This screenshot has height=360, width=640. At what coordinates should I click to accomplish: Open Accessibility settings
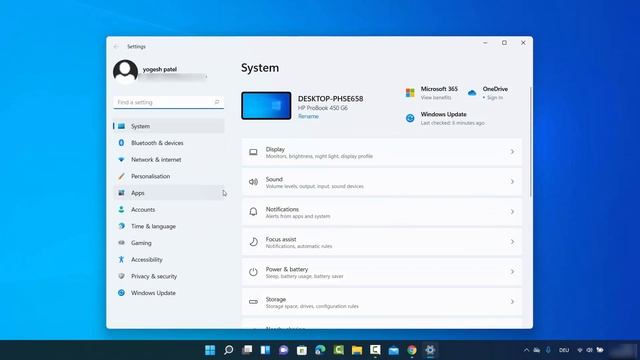coord(169,260)
